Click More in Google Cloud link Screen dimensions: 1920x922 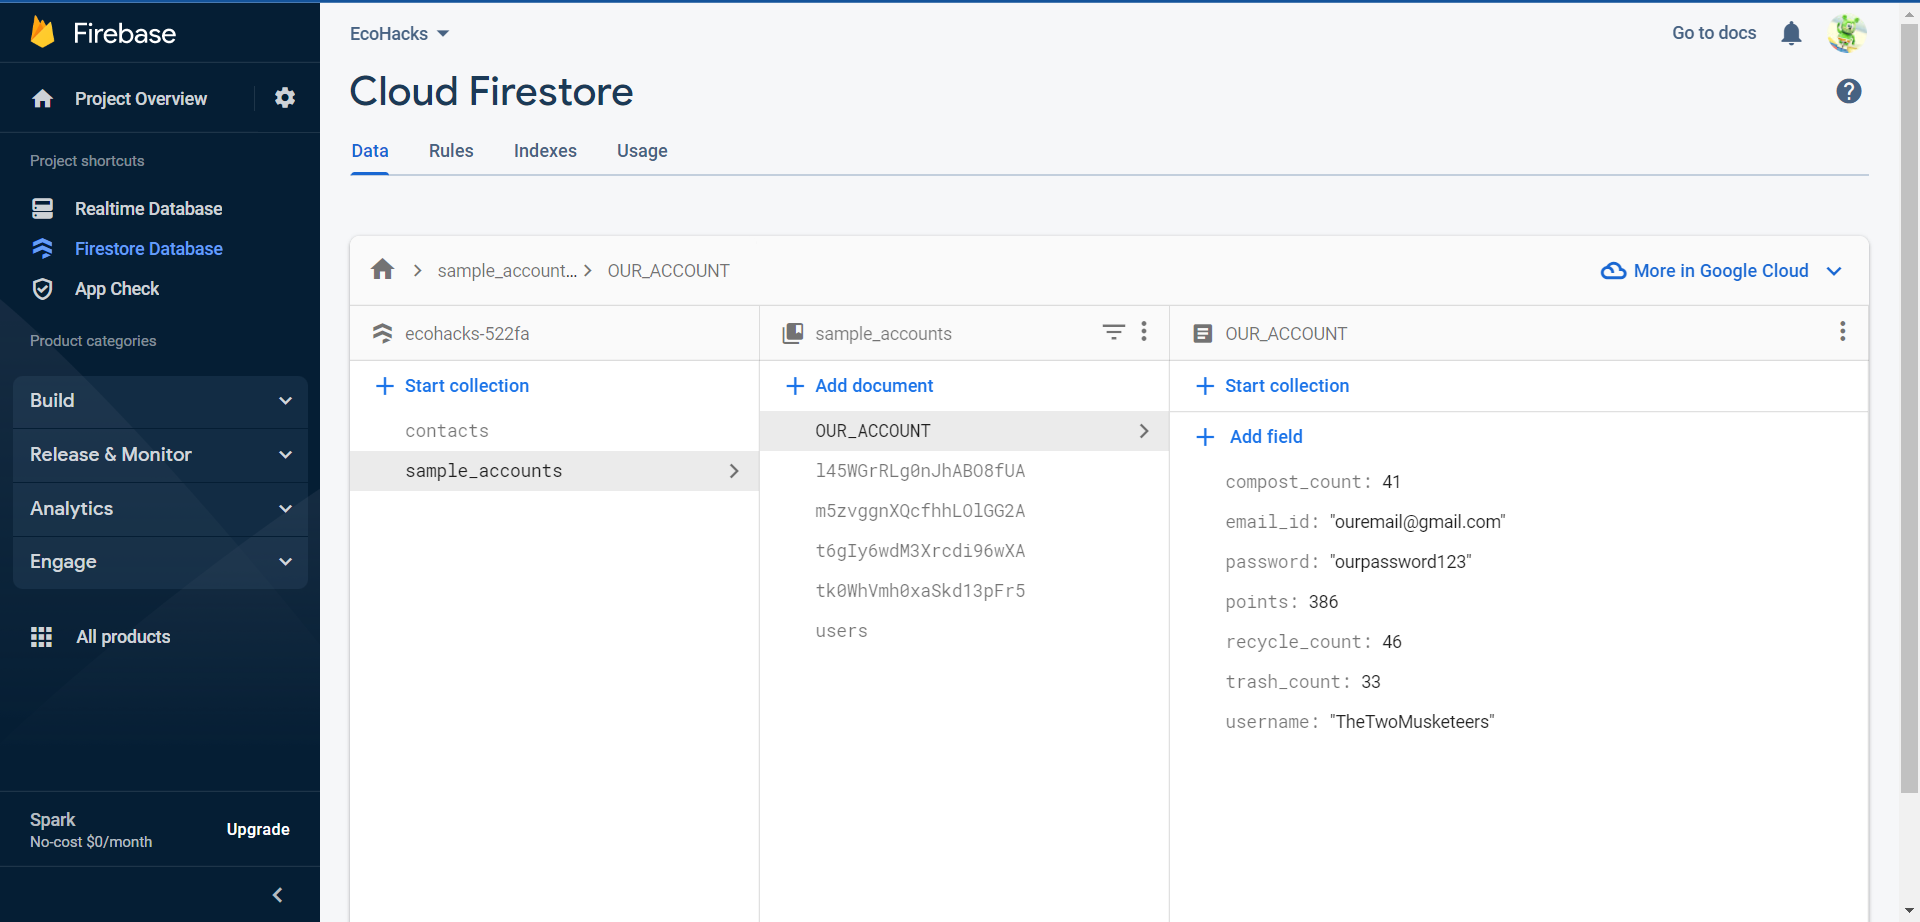[1720, 271]
